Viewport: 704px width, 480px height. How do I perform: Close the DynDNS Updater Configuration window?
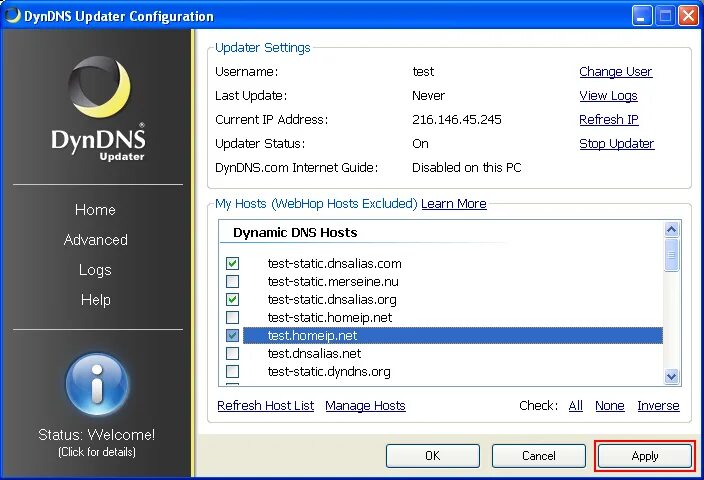688,16
